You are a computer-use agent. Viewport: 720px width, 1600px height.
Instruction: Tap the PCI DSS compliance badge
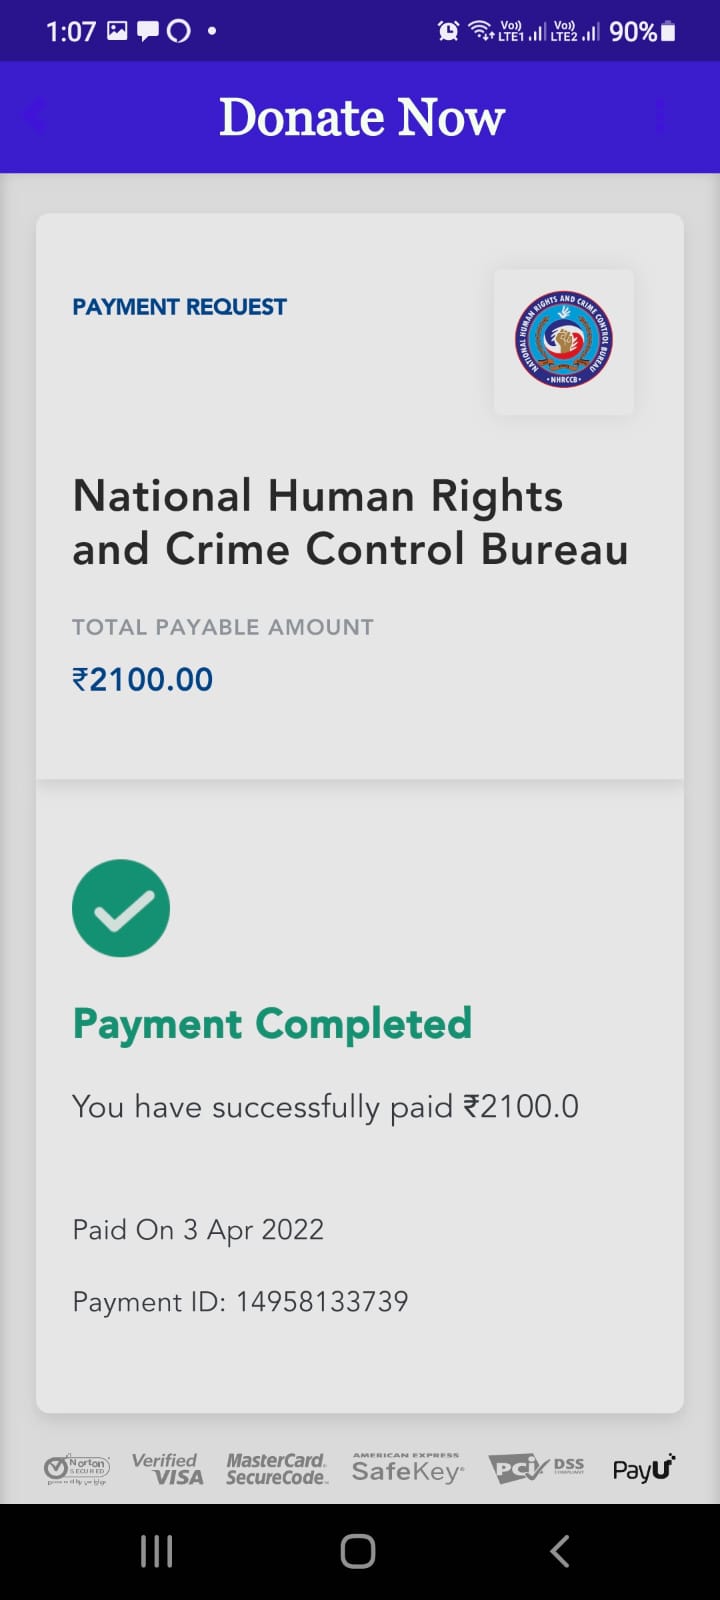537,1468
